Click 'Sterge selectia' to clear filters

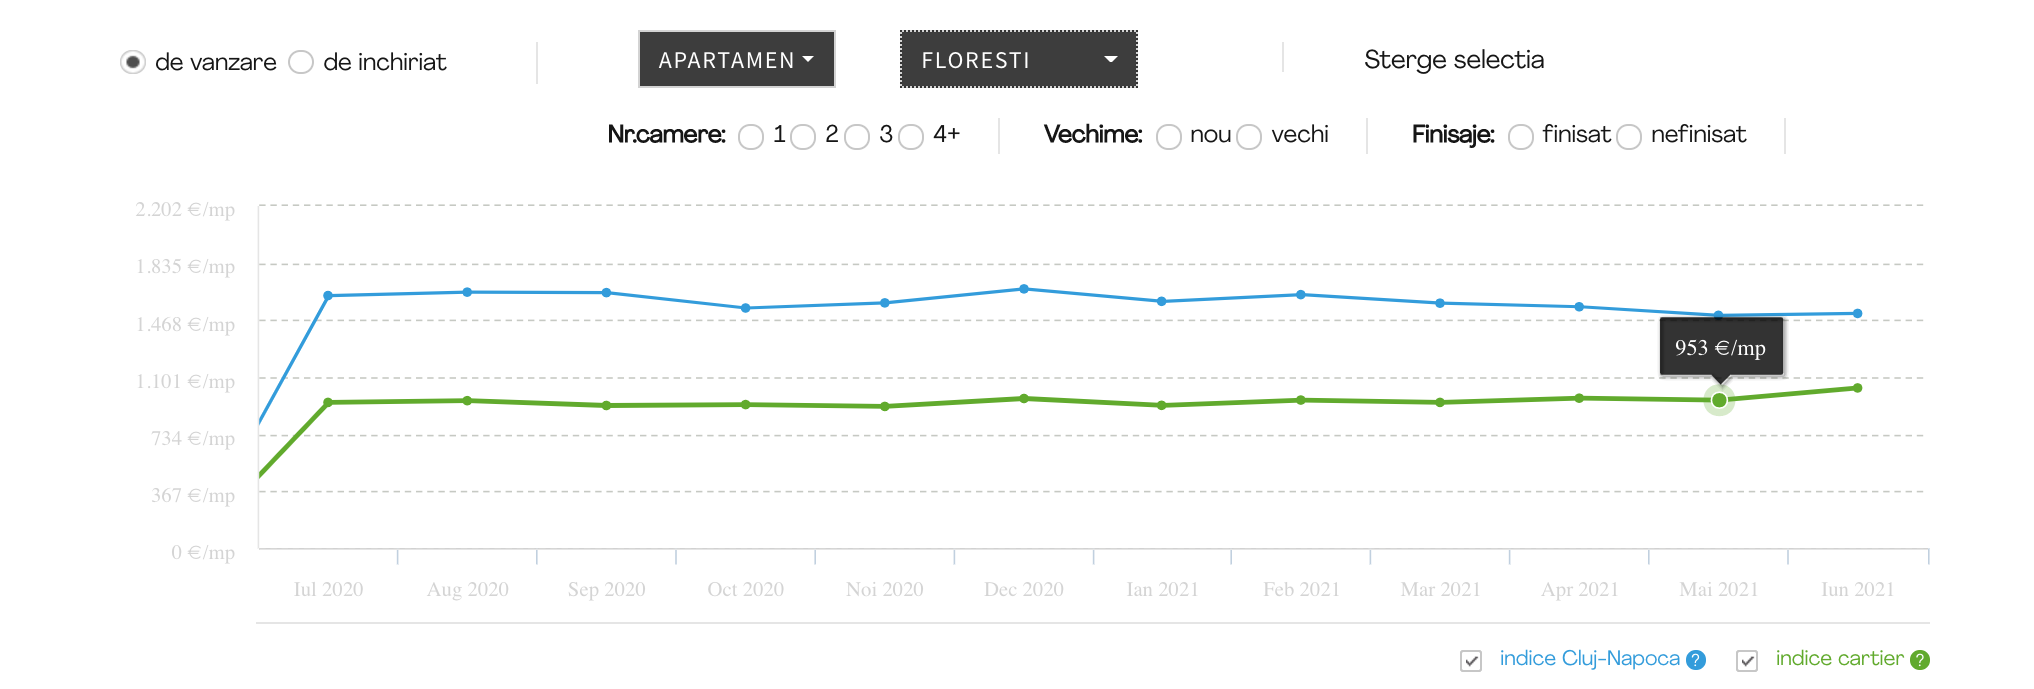pyautogui.click(x=1453, y=60)
